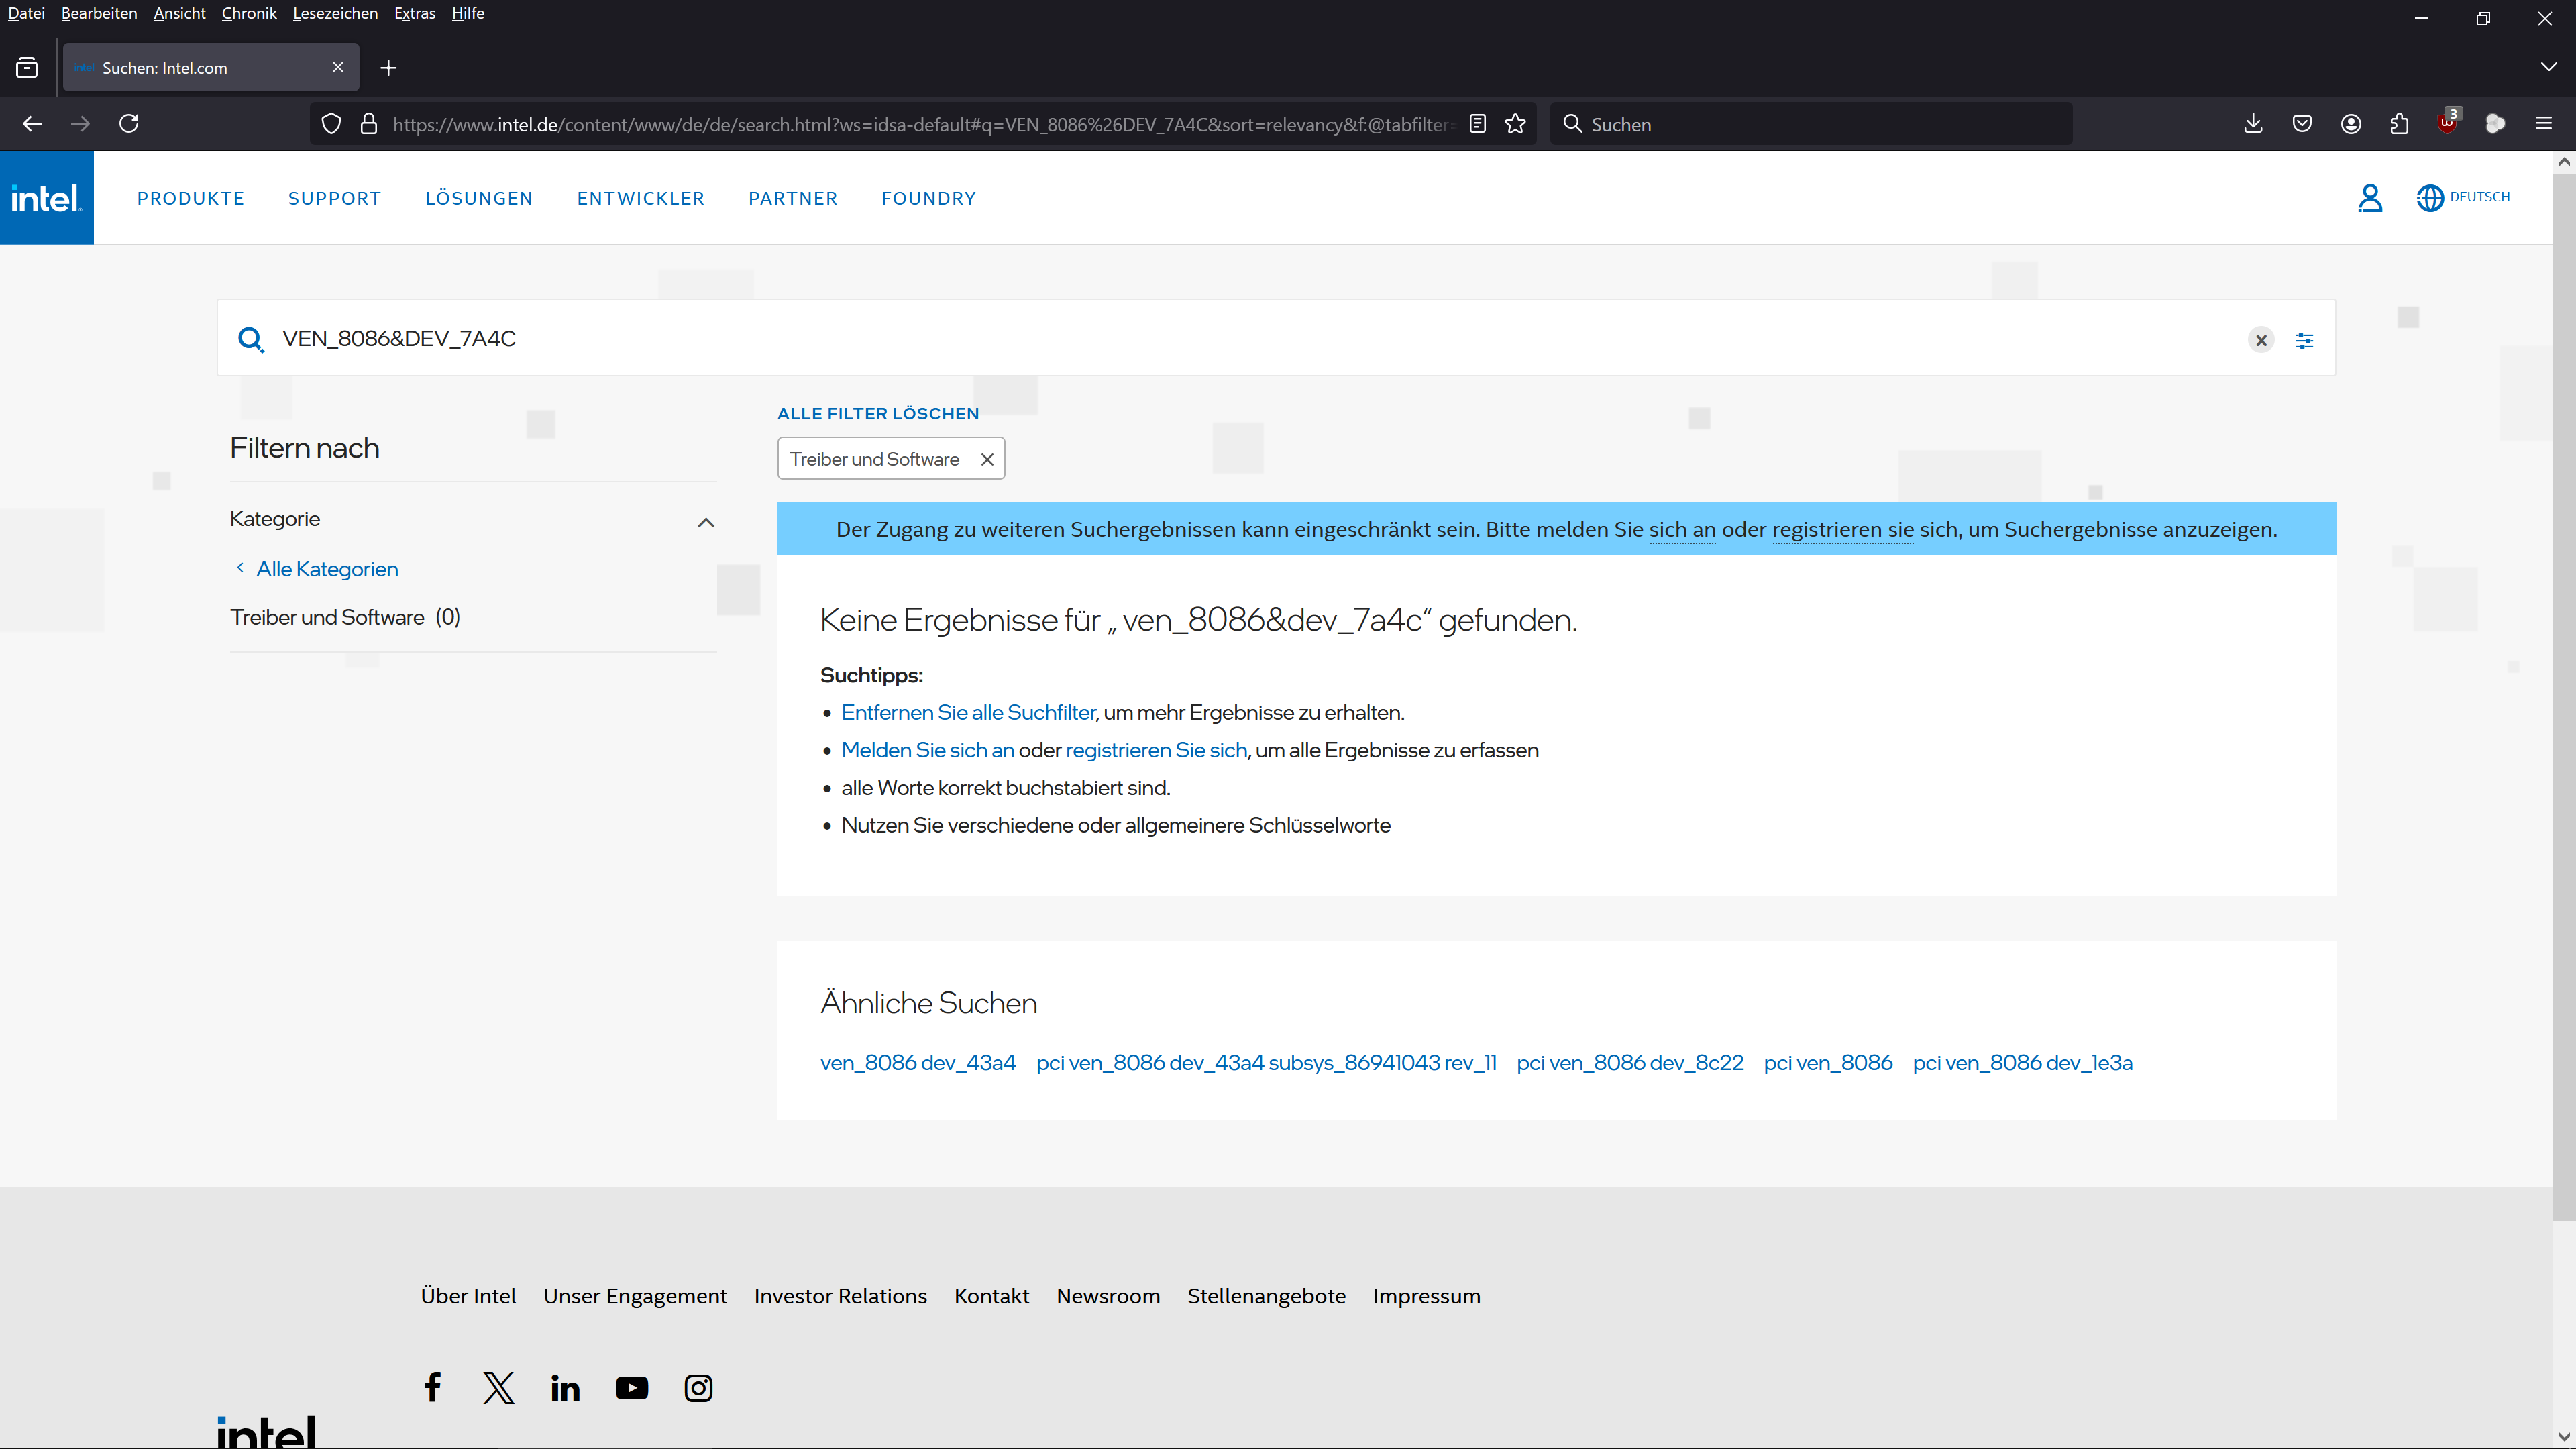Screen dimensions: 2576x1449
Task: Open the list all tabs dropdown arrow
Action: click(x=2548, y=67)
